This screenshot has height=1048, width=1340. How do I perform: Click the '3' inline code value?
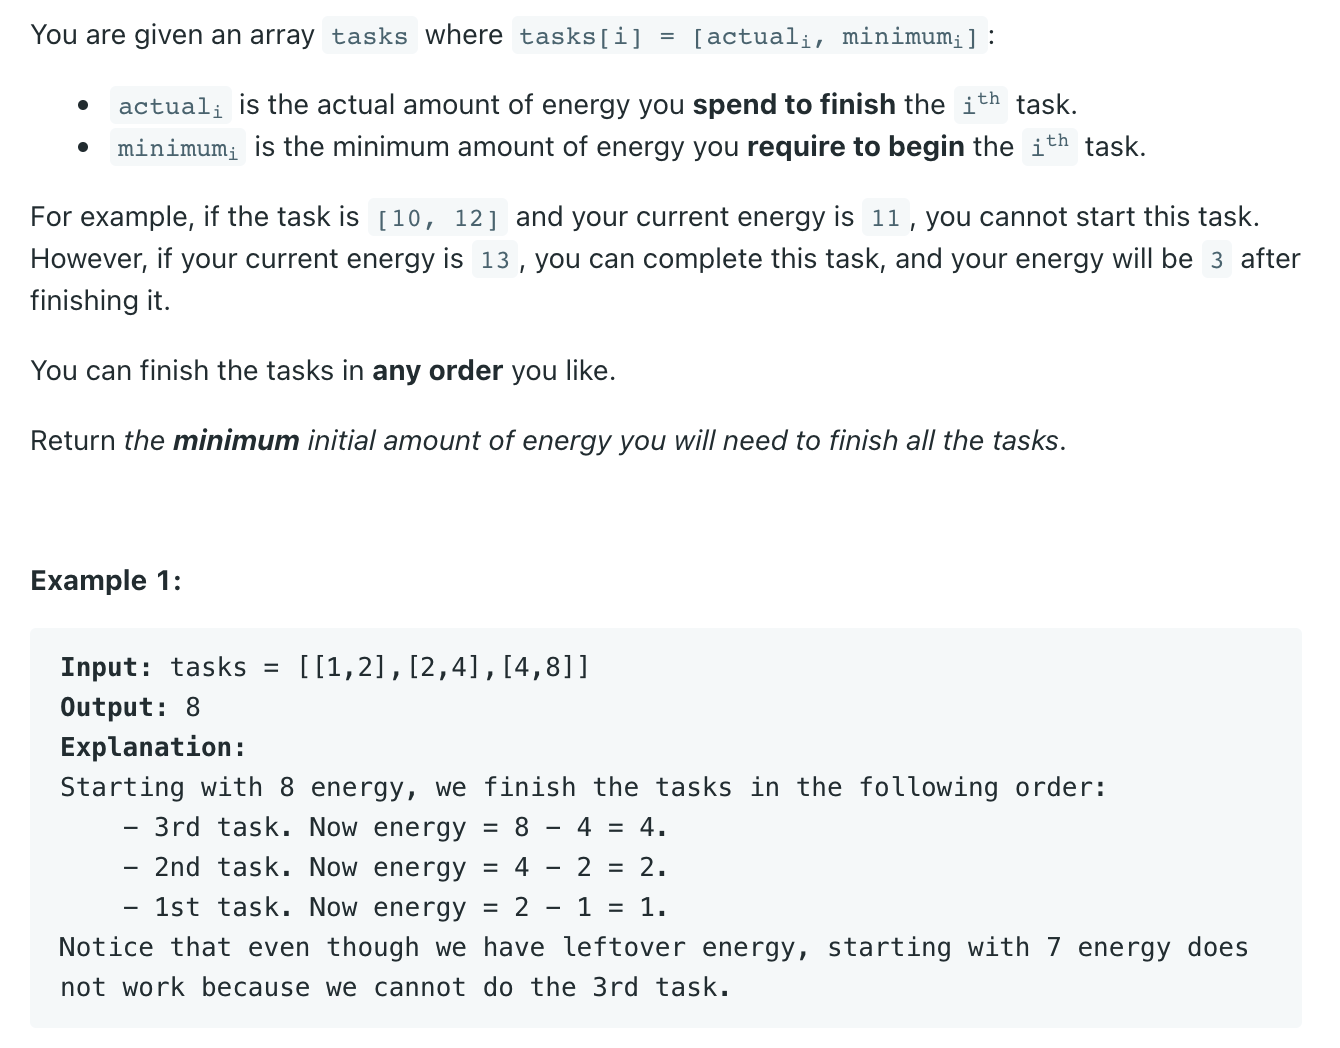[x=1216, y=260]
